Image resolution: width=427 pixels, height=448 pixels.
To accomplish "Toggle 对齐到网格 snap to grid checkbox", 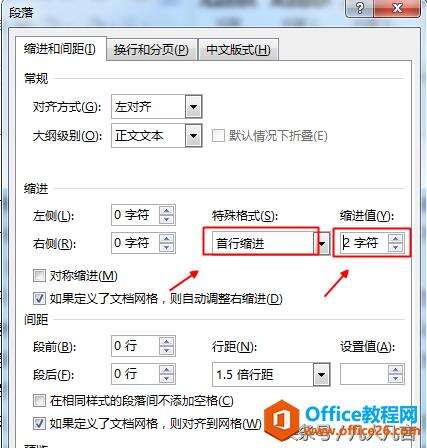I will (x=39, y=423).
